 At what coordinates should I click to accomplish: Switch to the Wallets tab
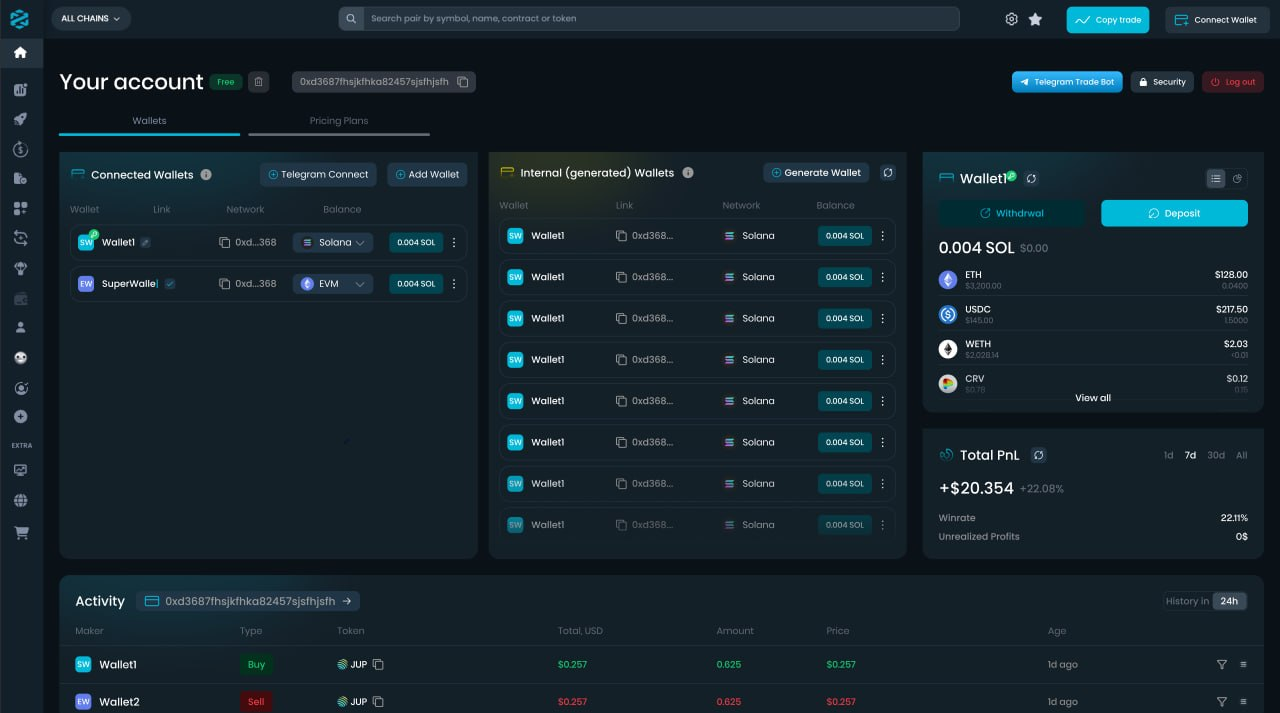click(x=150, y=121)
